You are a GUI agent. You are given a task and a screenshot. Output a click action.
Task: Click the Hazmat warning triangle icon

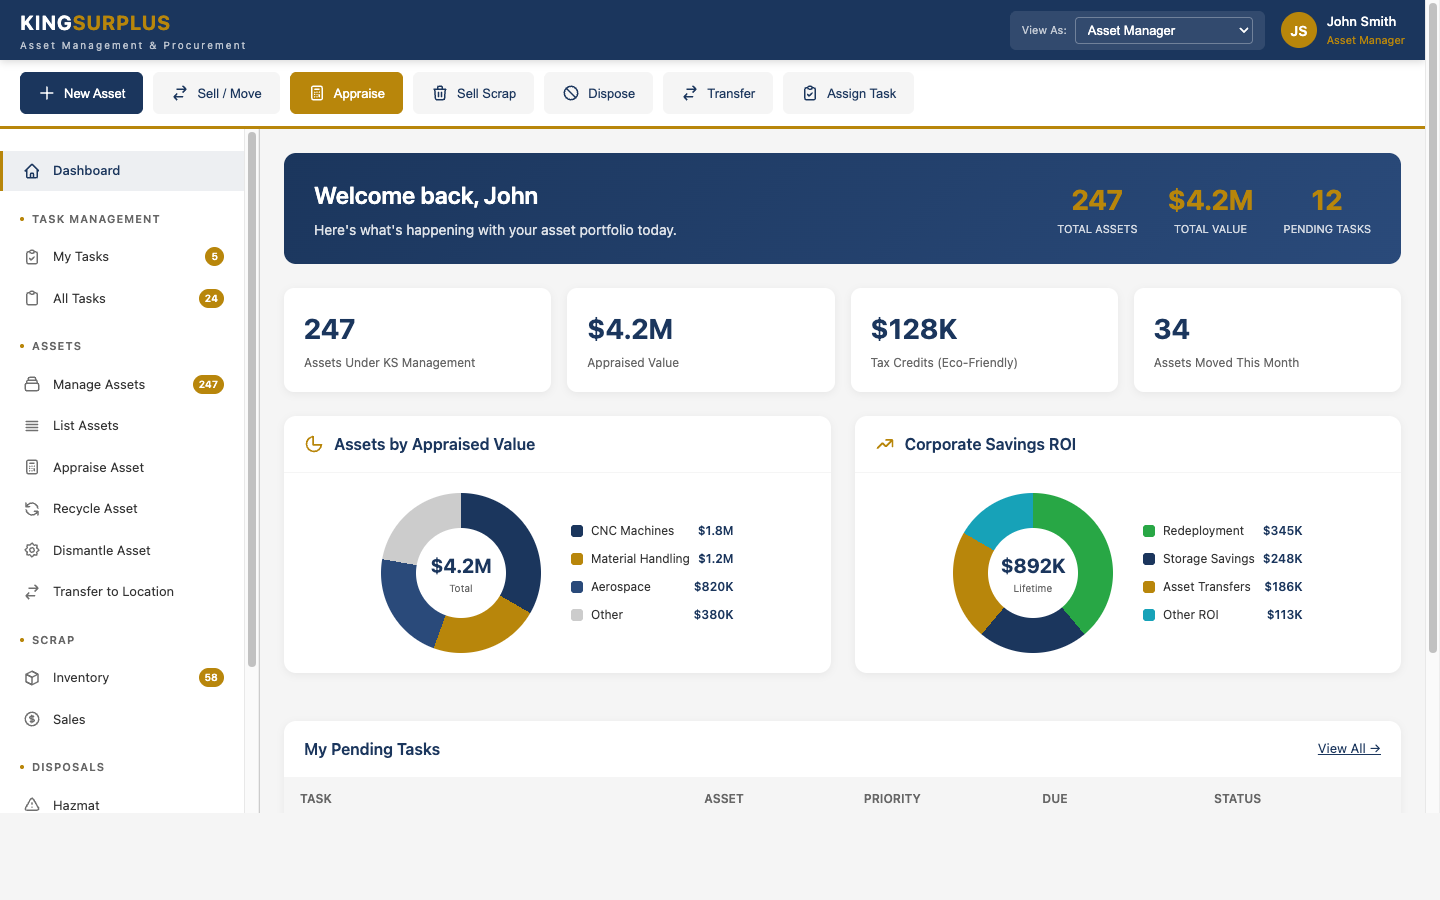coord(32,805)
